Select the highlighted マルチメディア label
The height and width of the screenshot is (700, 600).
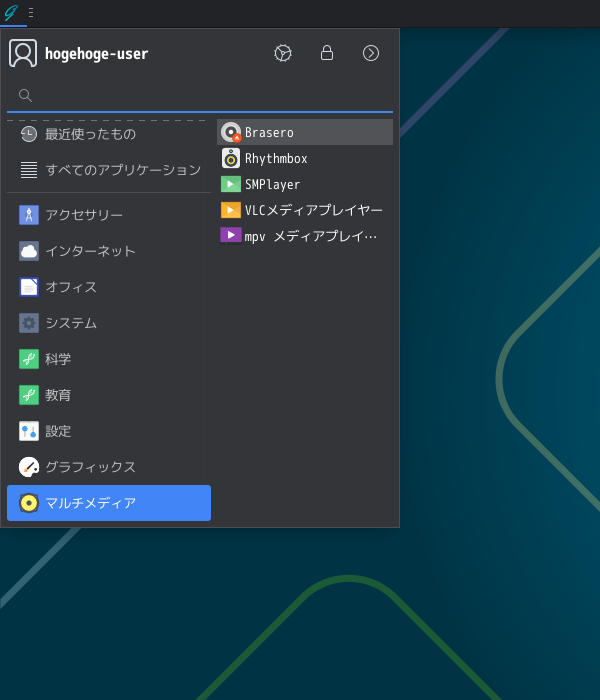click(x=91, y=503)
